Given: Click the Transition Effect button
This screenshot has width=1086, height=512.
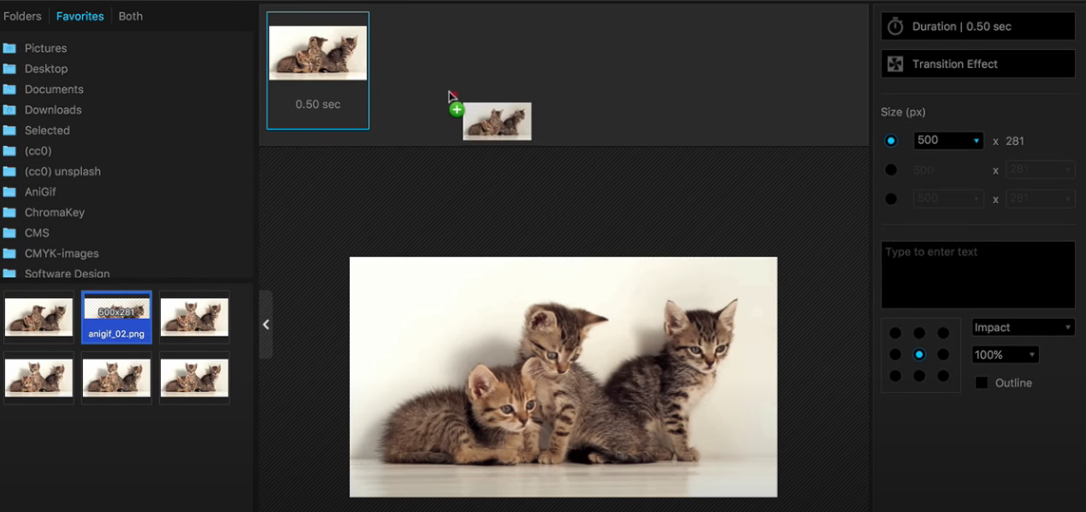Looking at the screenshot, I should pyautogui.click(x=978, y=64).
